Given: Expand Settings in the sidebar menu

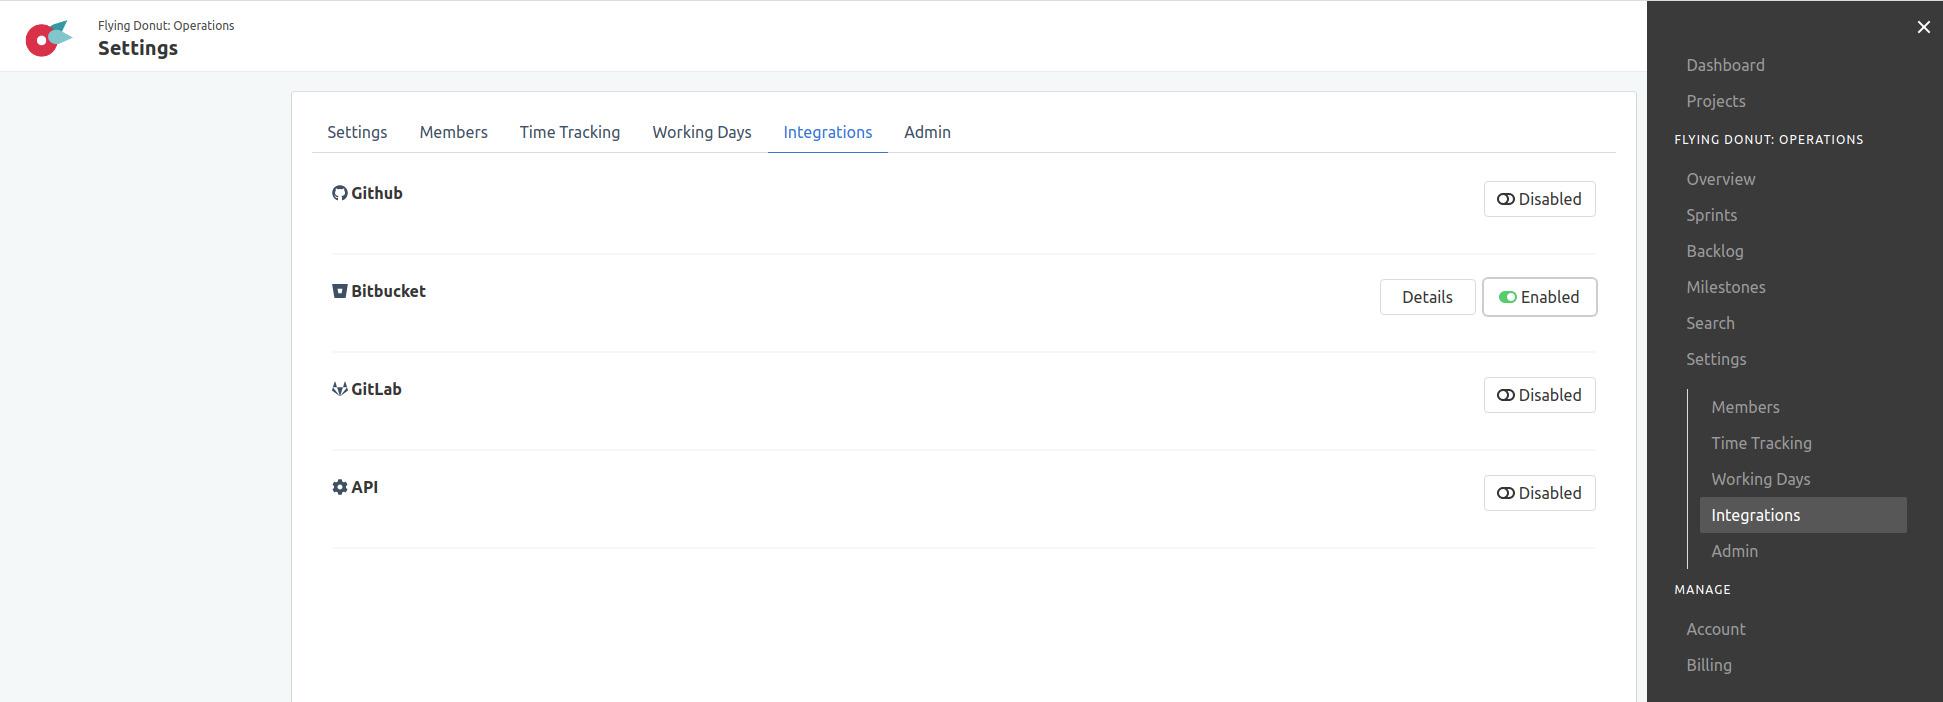Looking at the screenshot, I should tap(1716, 359).
